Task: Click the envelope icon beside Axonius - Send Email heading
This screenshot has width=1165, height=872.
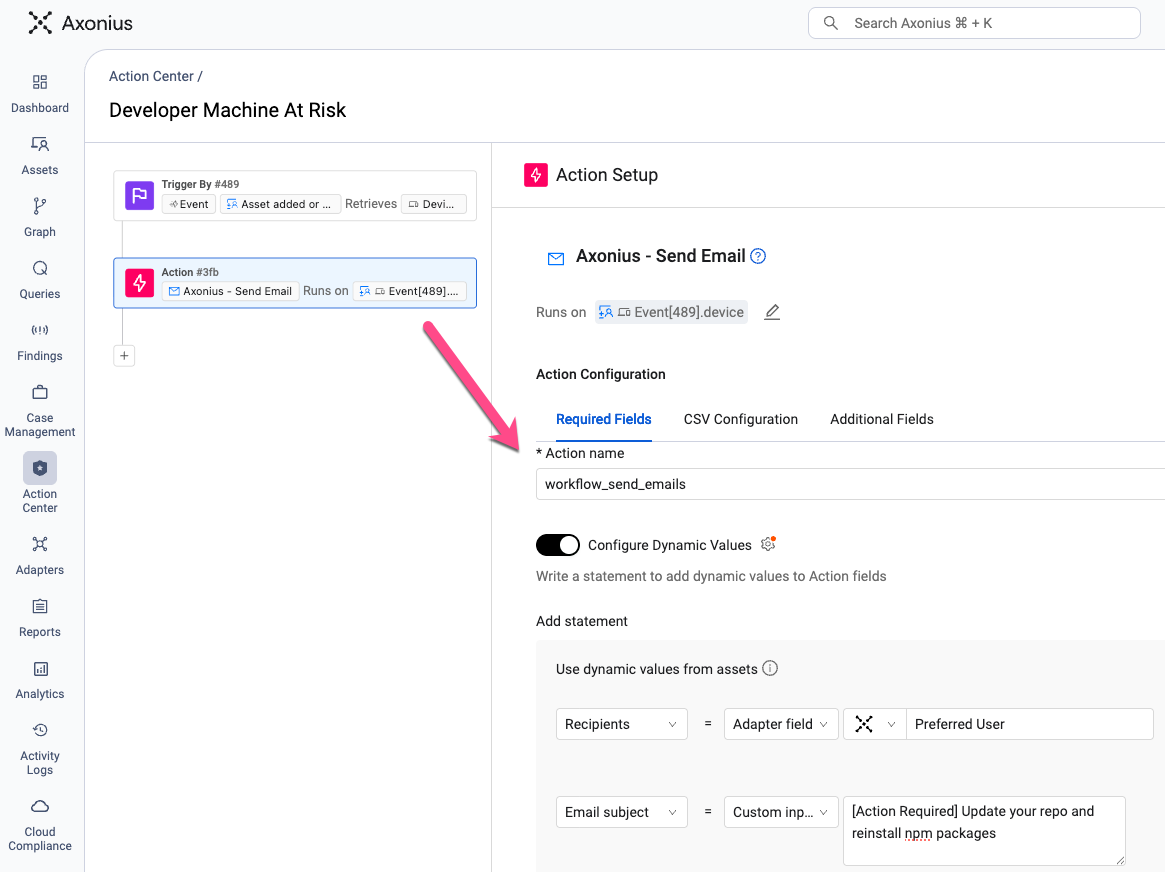Action: coord(556,258)
